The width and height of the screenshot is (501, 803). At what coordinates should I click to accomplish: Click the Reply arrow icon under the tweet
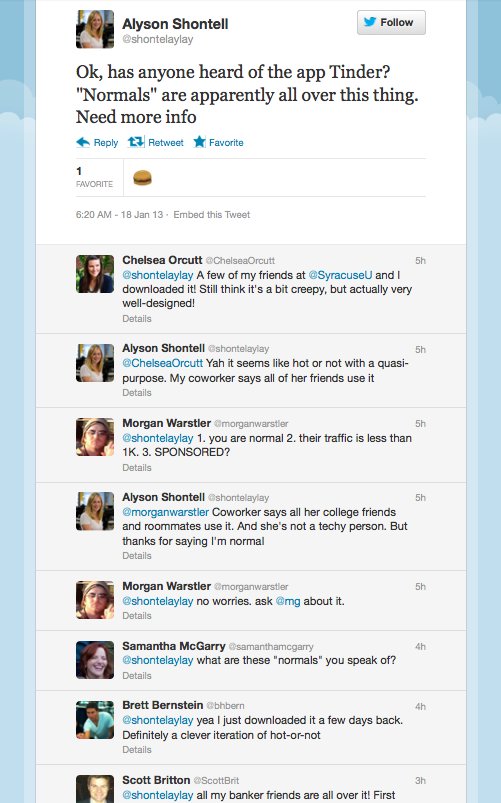pyautogui.click(x=83, y=142)
